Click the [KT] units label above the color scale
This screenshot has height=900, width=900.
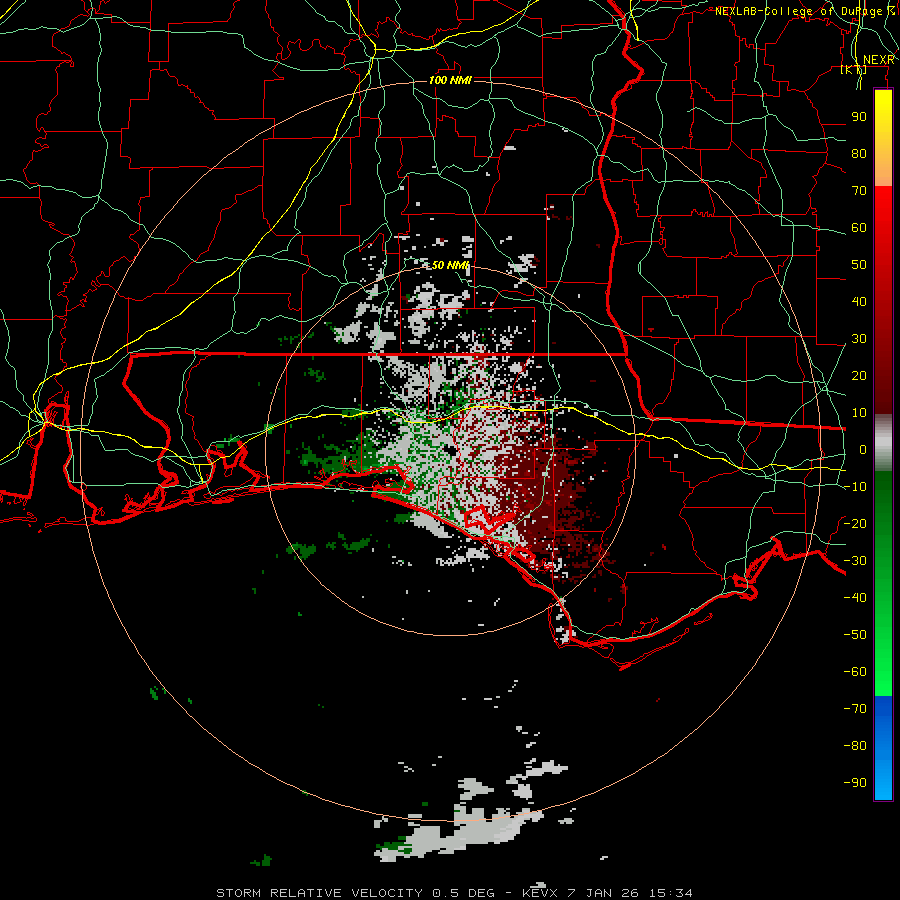[x=854, y=69]
